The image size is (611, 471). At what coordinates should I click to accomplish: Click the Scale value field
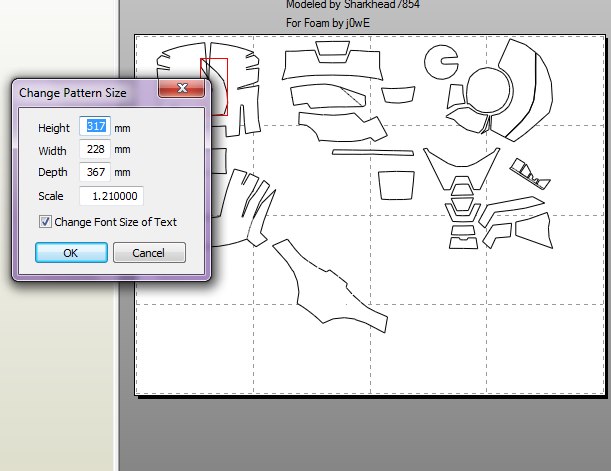tap(111, 196)
